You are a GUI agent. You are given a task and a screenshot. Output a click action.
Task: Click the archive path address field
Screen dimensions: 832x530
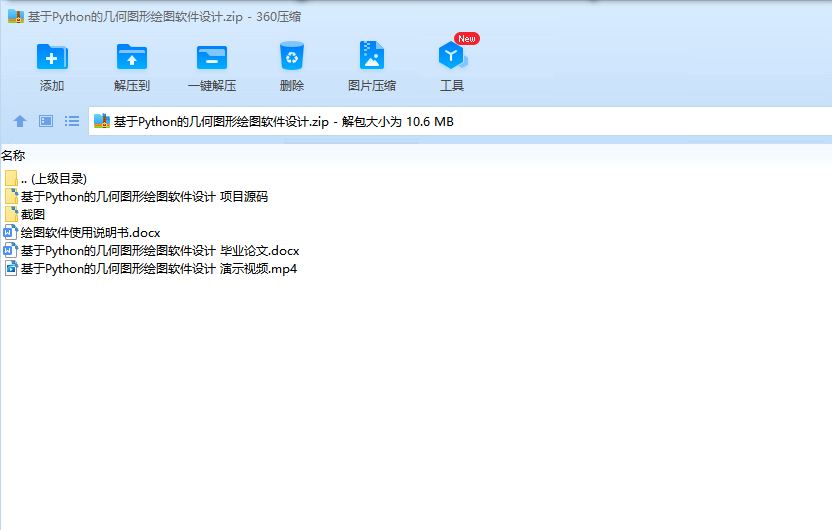[x=460, y=121]
